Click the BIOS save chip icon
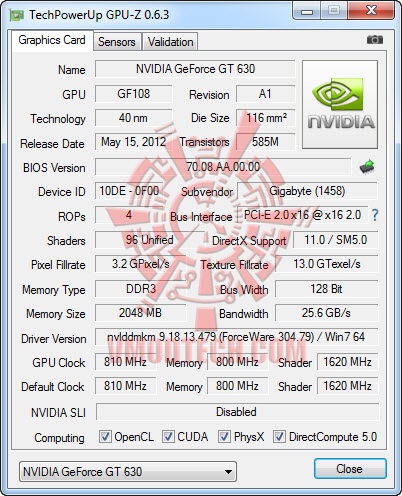402x496 pixels. (x=367, y=166)
